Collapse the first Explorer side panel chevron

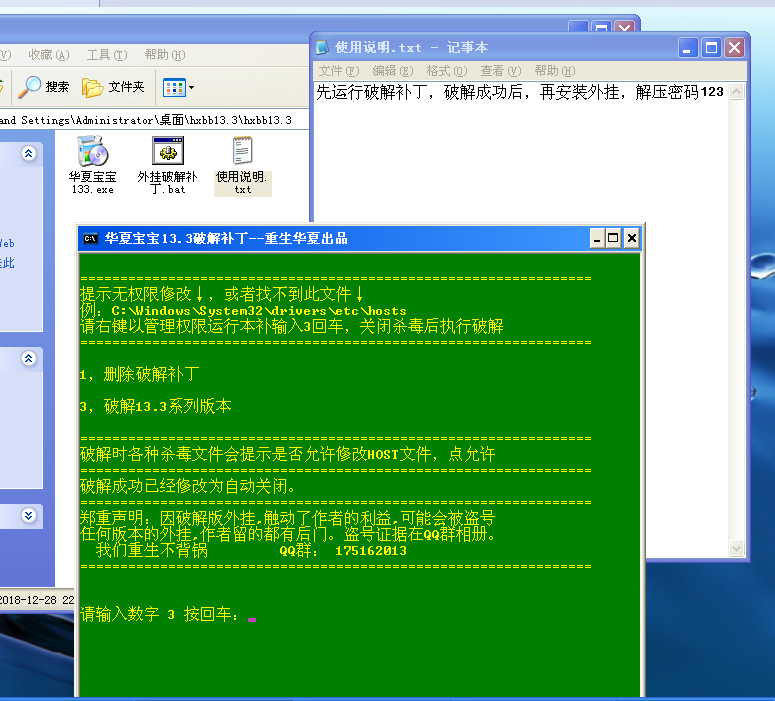(29, 153)
